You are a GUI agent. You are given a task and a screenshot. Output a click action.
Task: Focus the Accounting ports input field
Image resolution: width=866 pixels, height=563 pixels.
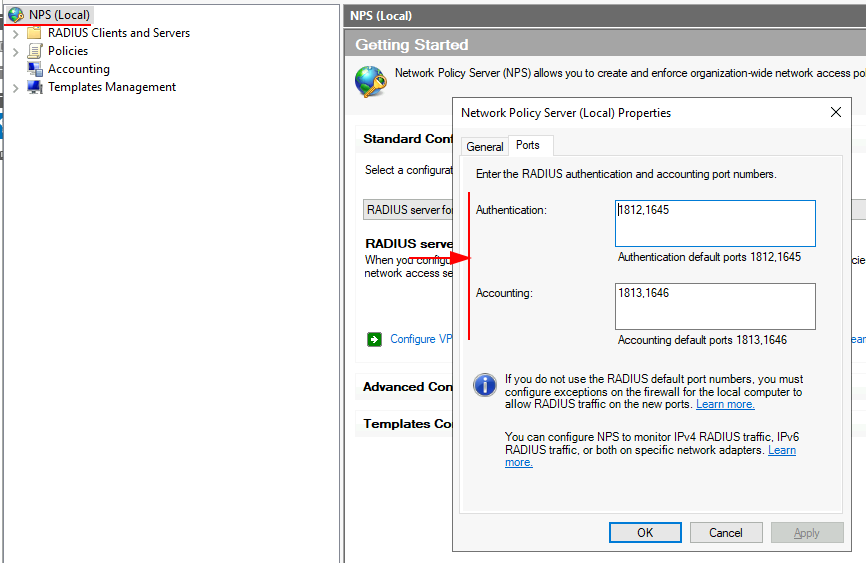pos(715,306)
